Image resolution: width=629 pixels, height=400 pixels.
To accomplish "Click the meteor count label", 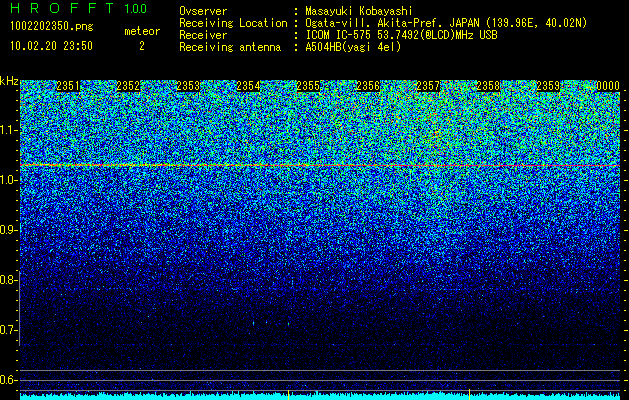I will click(x=142, y=31).
